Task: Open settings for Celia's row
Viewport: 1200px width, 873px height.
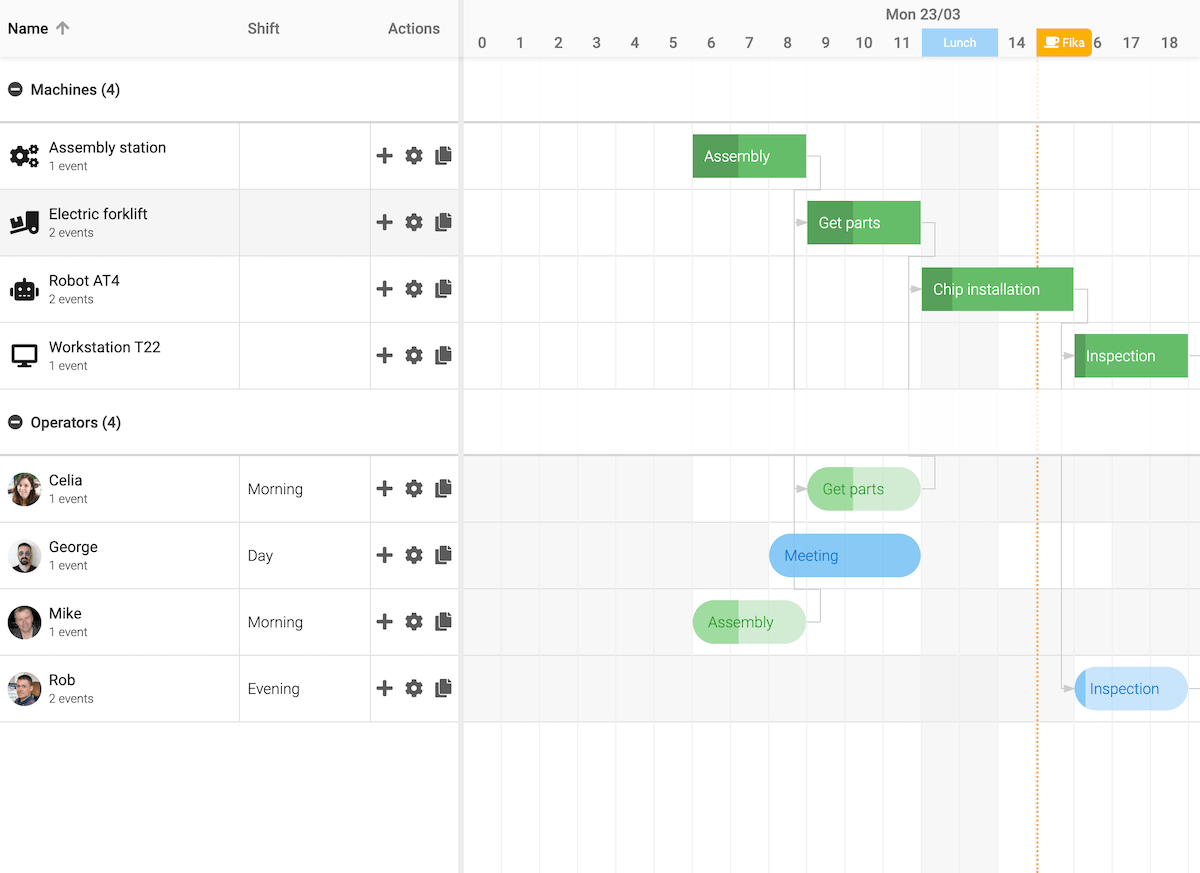Action: tap(414, 488)
